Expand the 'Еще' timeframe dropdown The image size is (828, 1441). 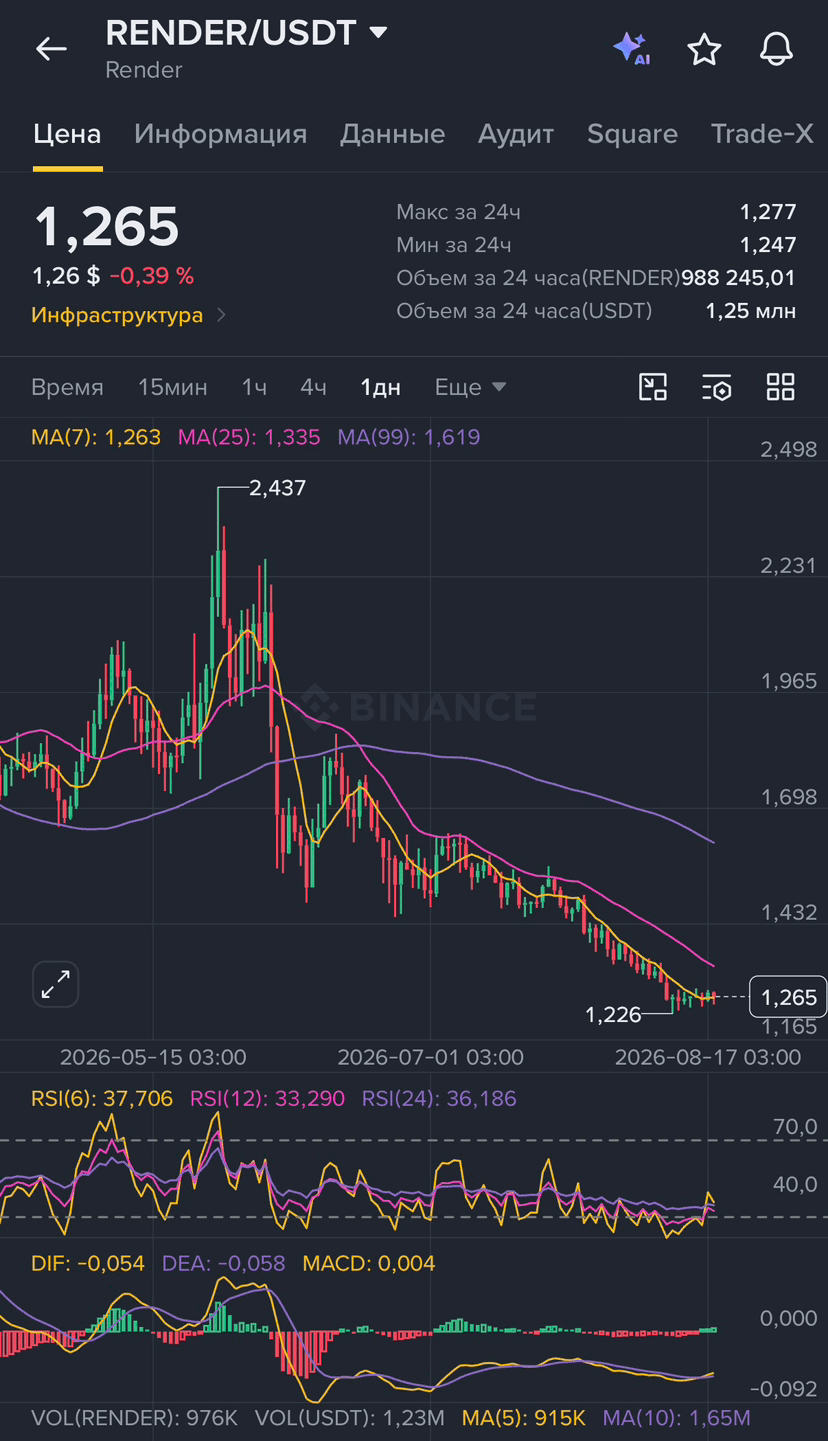coord(470,387)
